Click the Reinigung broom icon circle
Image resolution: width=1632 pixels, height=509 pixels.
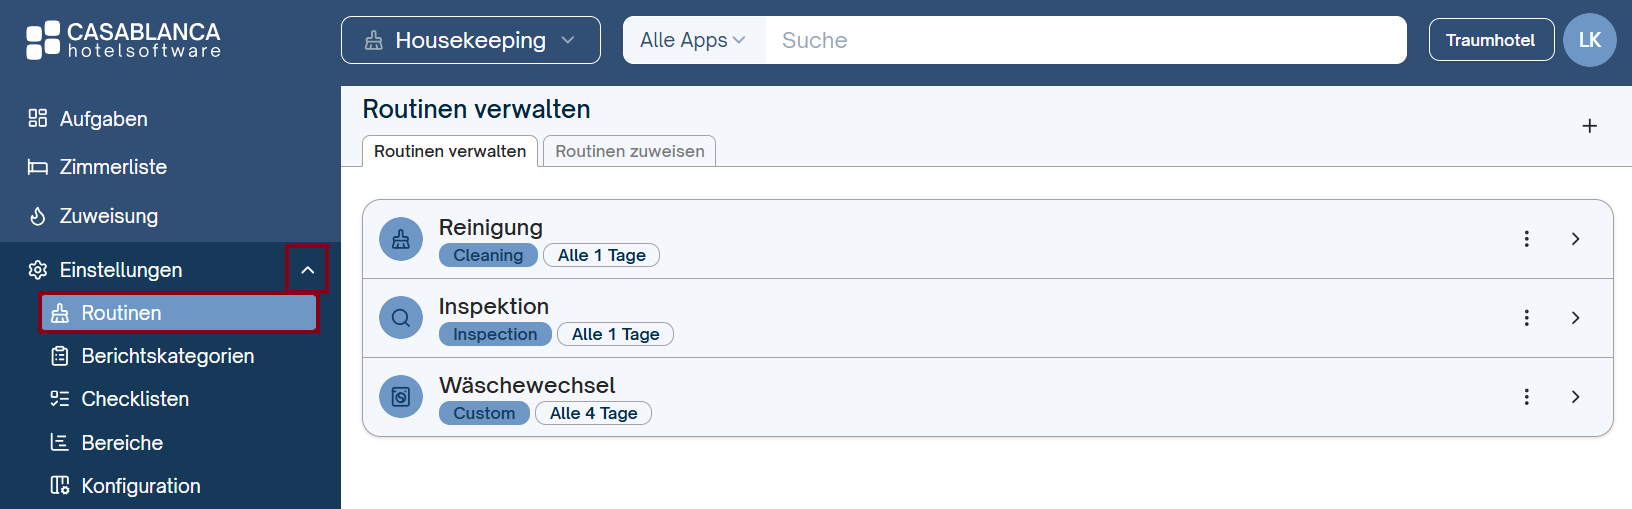coord(401,239)
